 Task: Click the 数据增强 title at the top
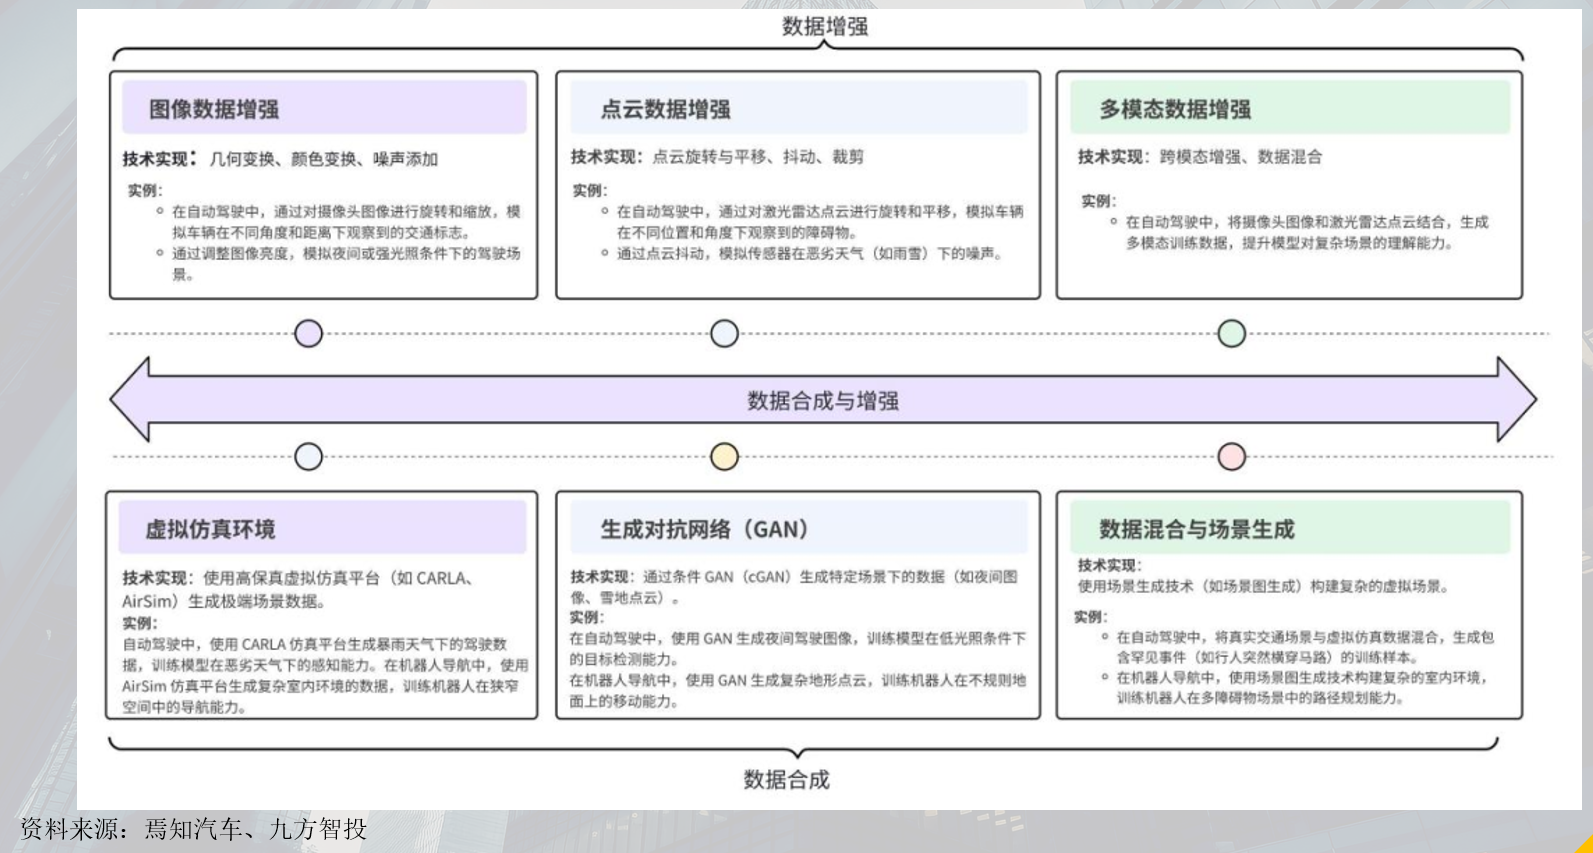[x=825, y=27]
